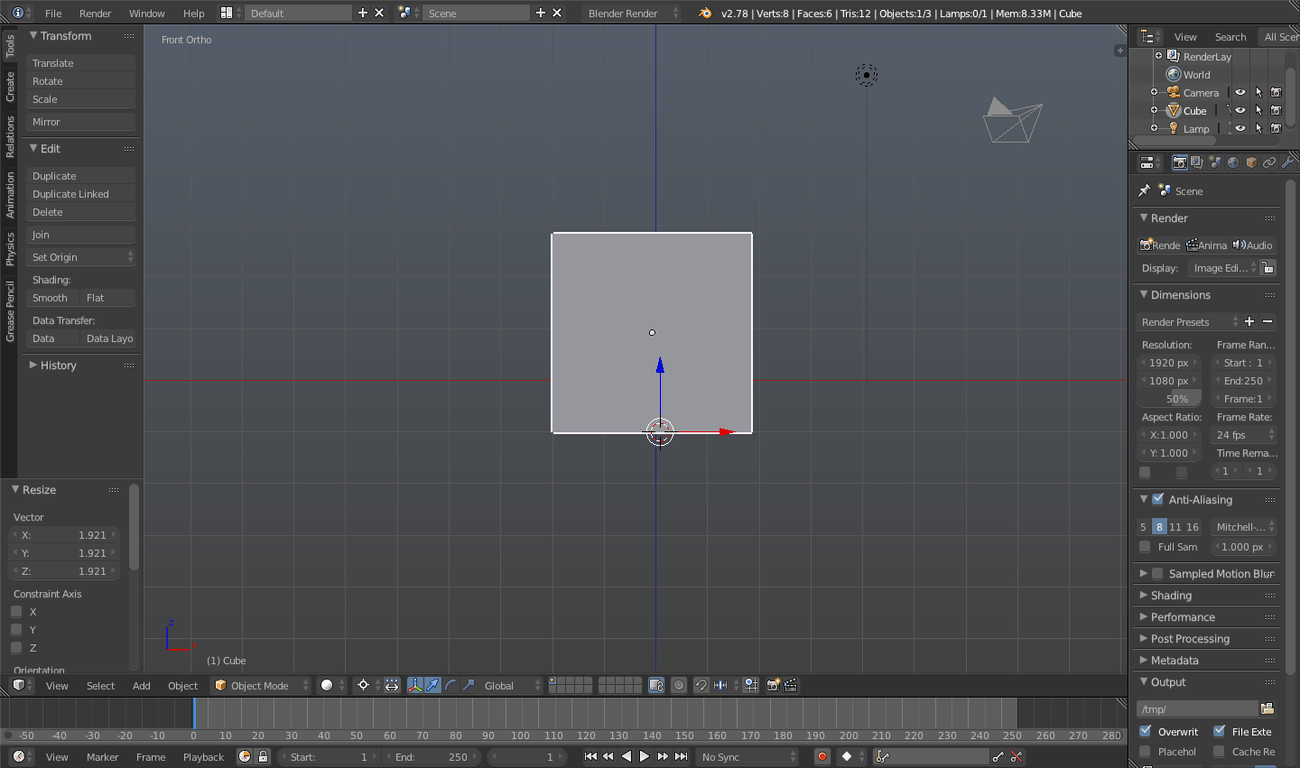Viewport: 1300px width, 768px height.
Task: Enable the Sampled Motion Blur checkbox
Action: click(x=1158, y=573)
